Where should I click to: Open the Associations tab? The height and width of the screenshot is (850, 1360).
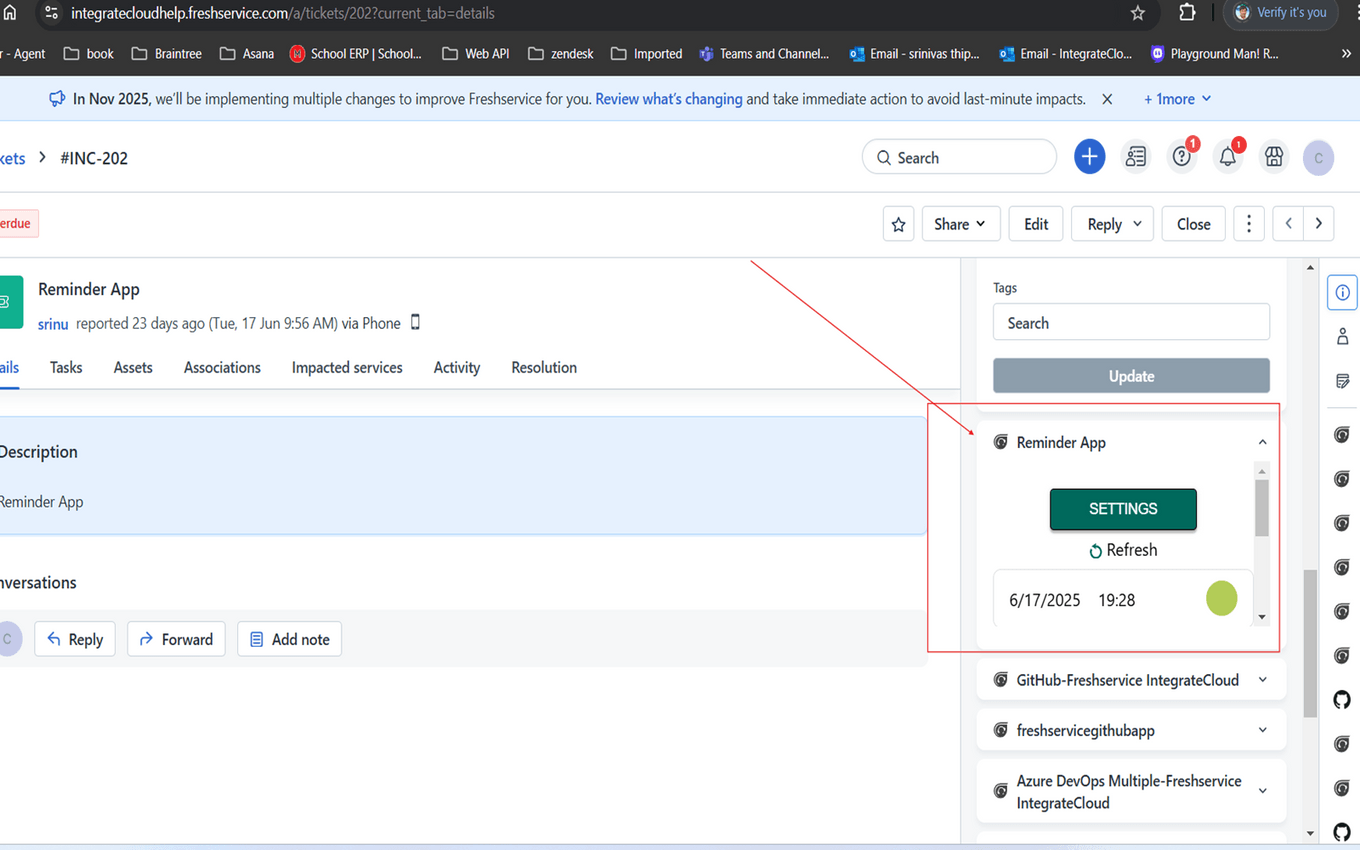(x=222, y=367)
